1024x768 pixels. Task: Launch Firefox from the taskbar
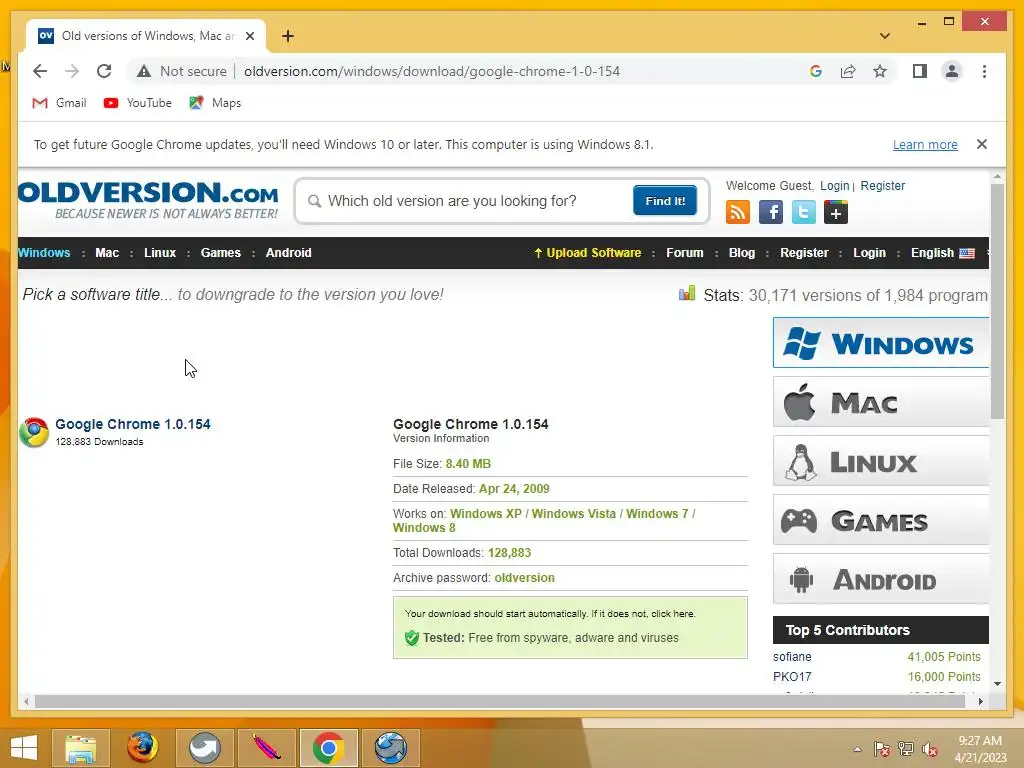(142, 748)
